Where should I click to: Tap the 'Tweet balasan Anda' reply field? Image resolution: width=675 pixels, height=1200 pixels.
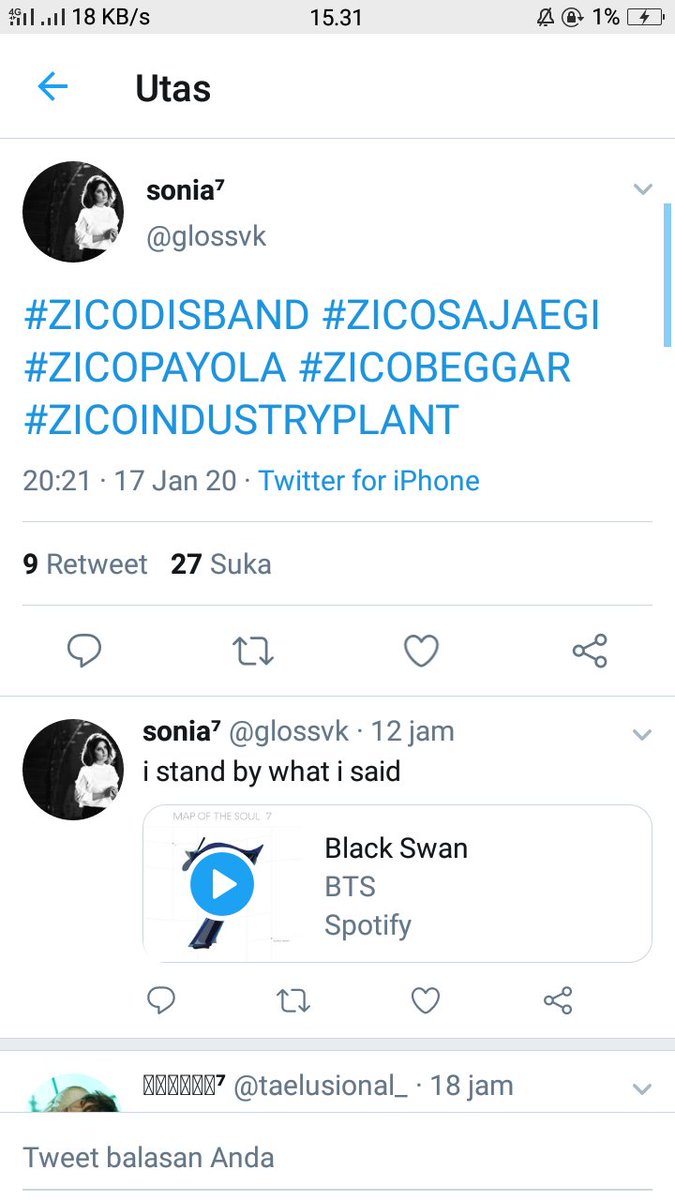(337, 1157)
